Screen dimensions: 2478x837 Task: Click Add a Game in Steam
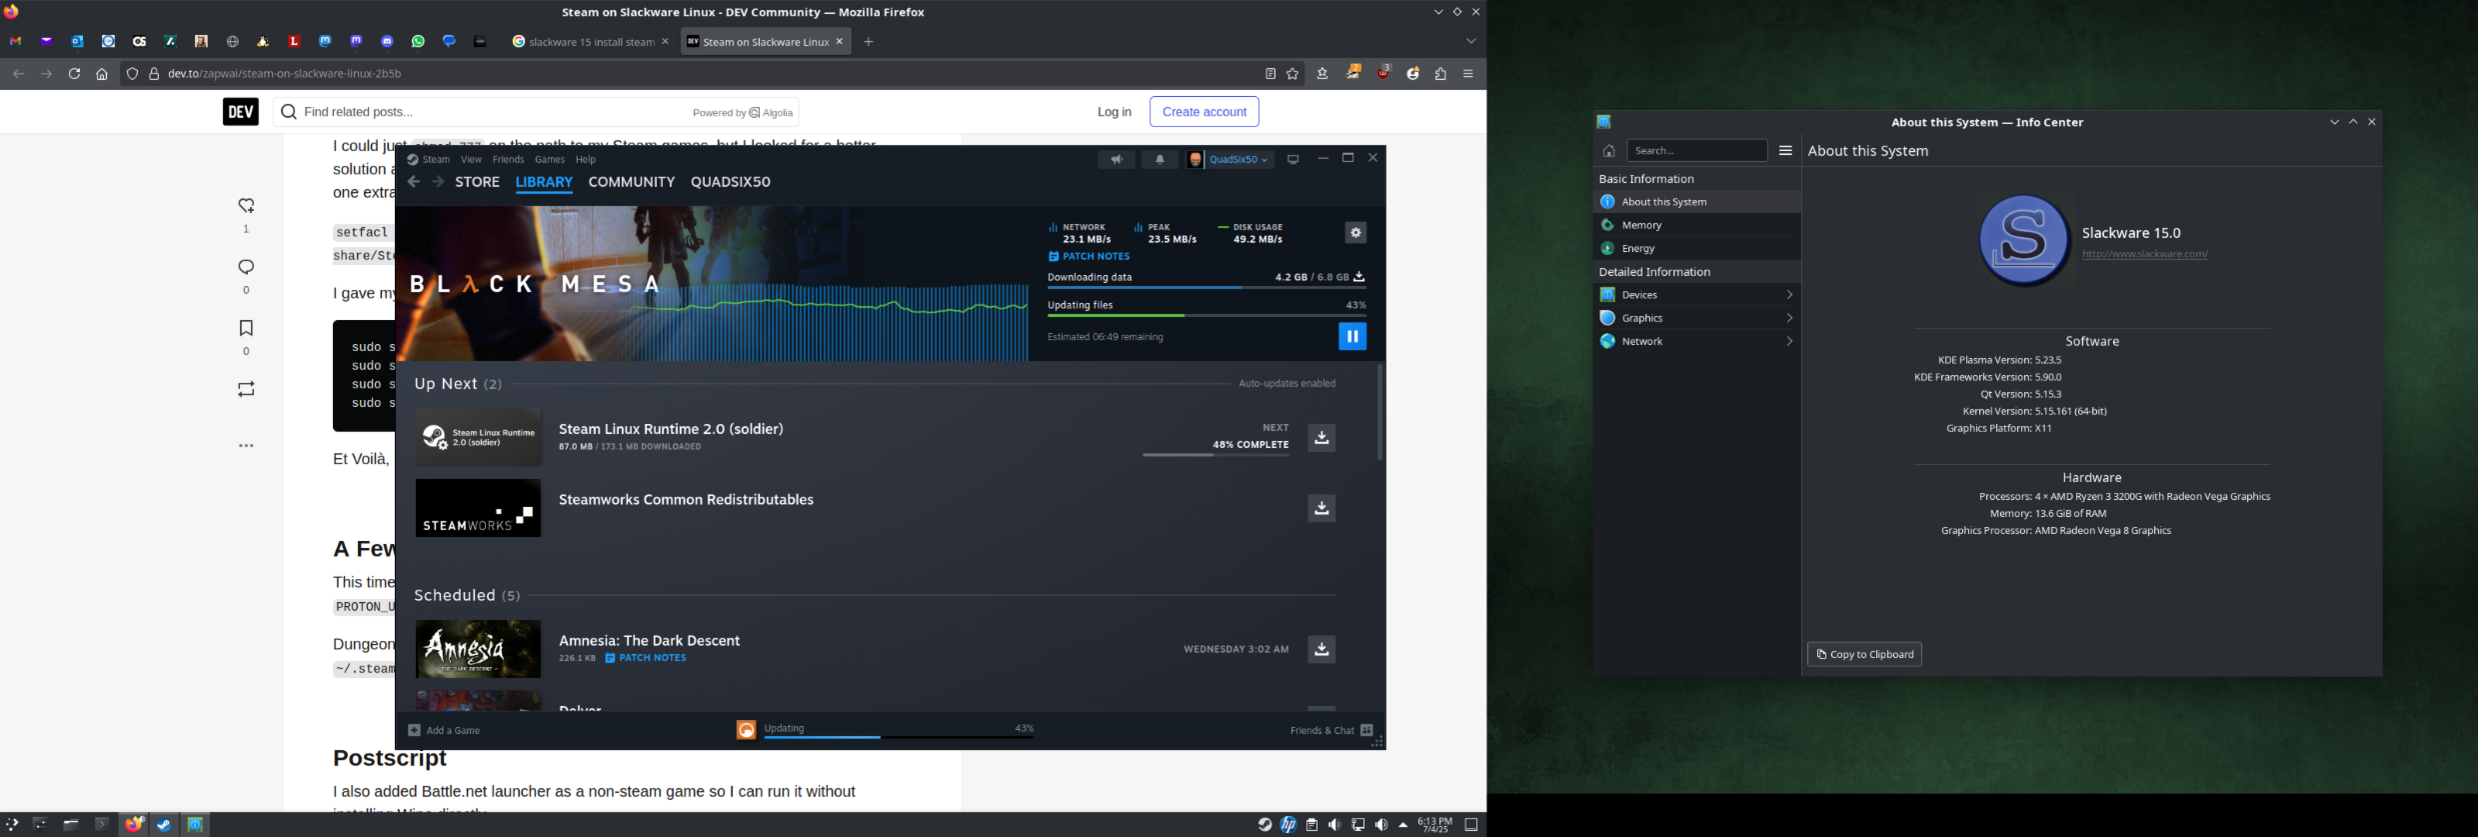click(444, 730)
